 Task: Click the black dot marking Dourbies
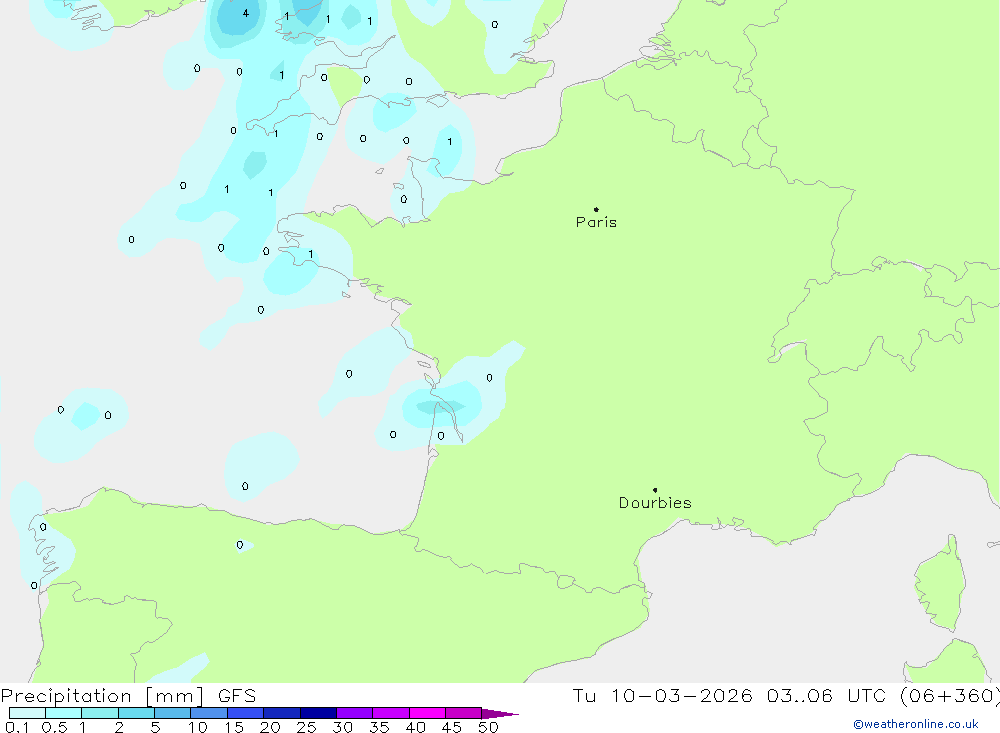tap(655, 490)
